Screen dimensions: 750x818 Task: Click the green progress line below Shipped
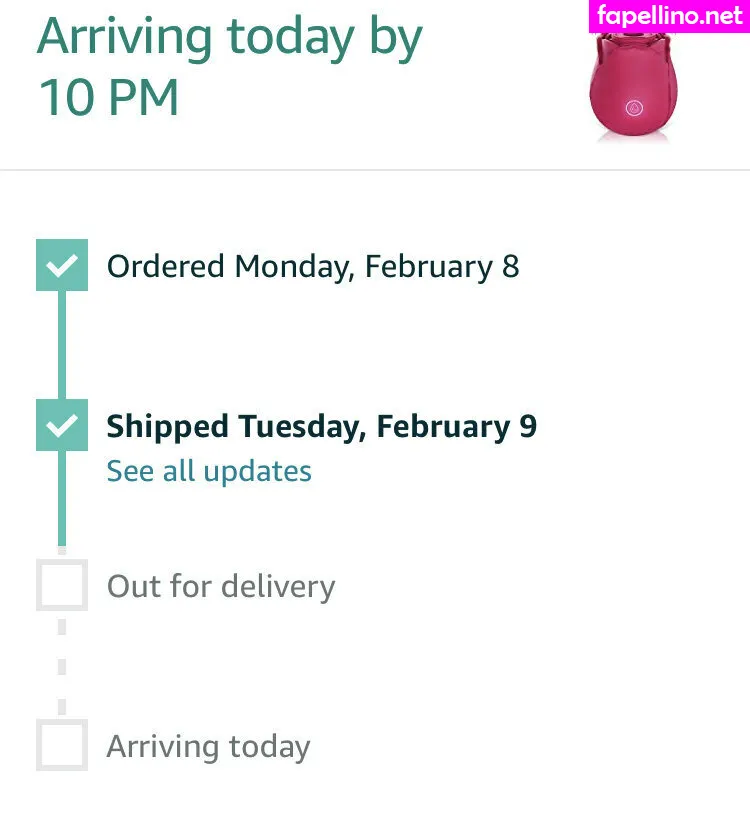click(62, 500)
